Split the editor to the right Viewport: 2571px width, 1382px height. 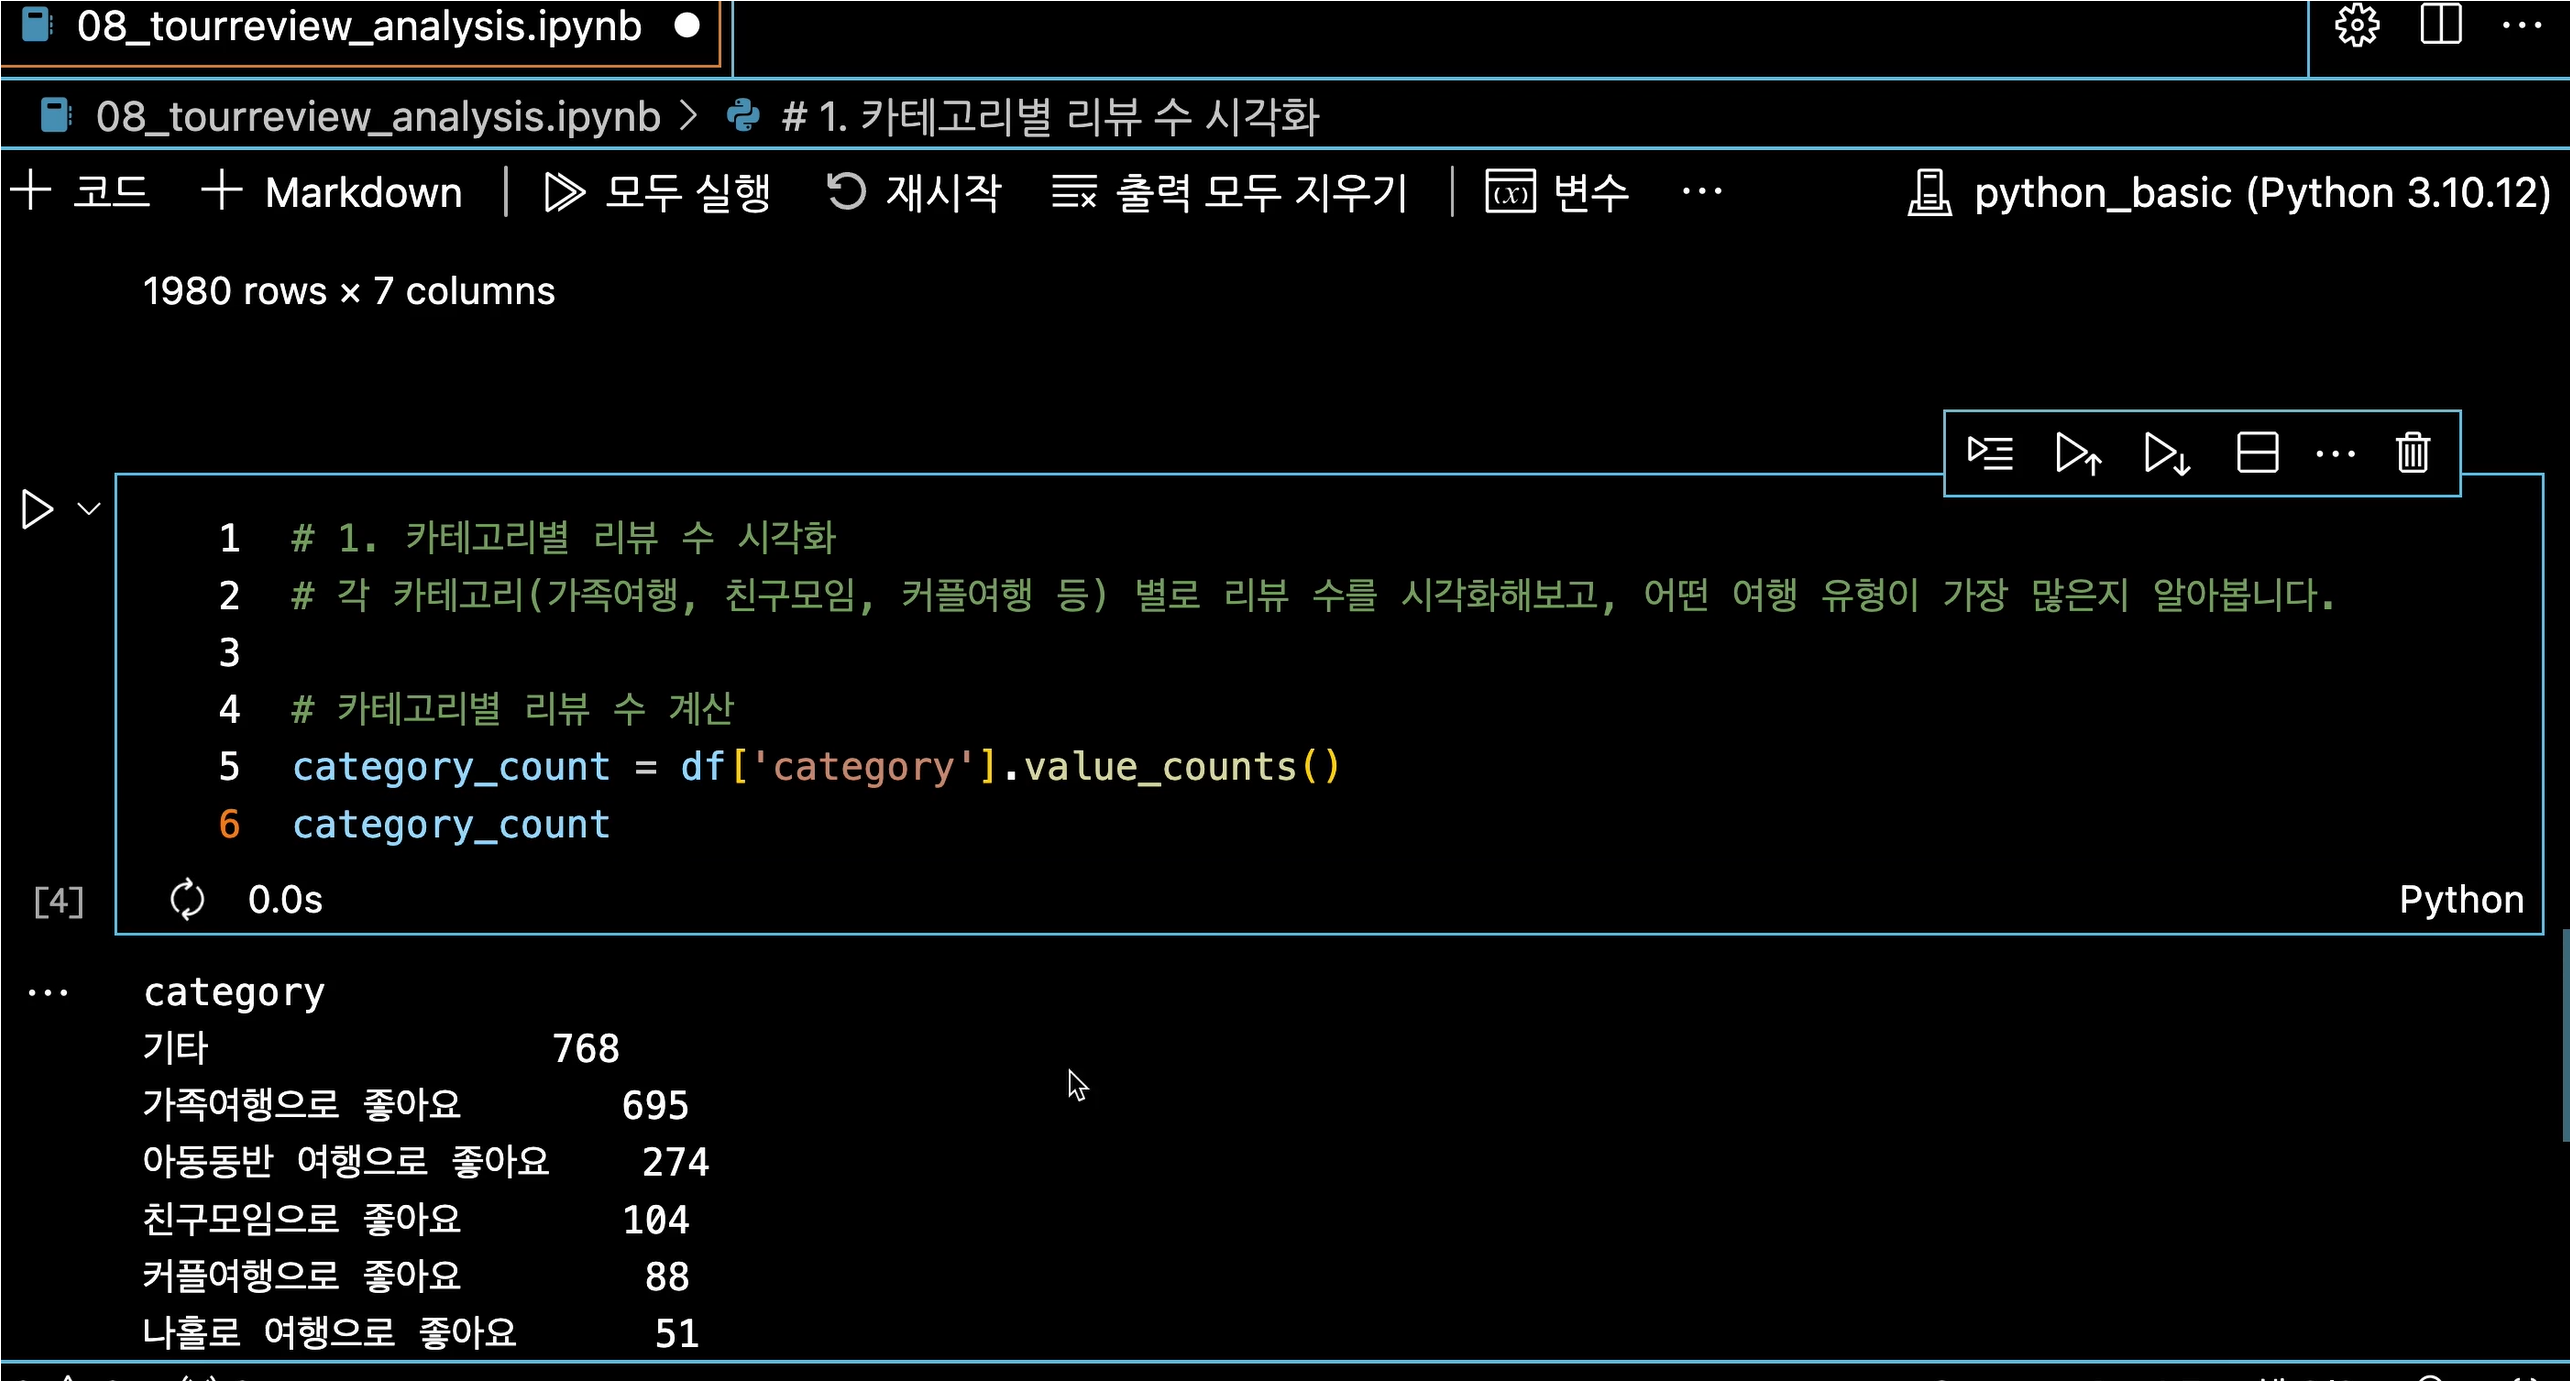(2440, 25)
